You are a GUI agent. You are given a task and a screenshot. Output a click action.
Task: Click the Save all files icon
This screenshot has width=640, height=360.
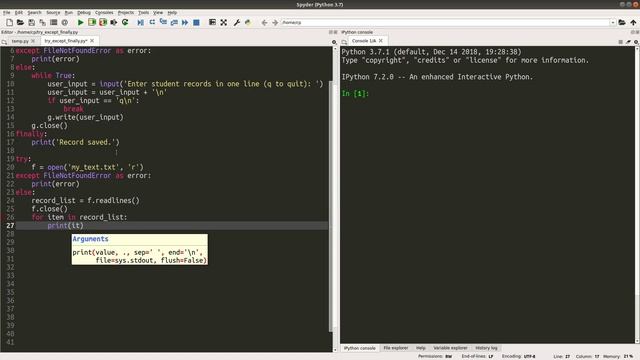[x=42, y=22]
